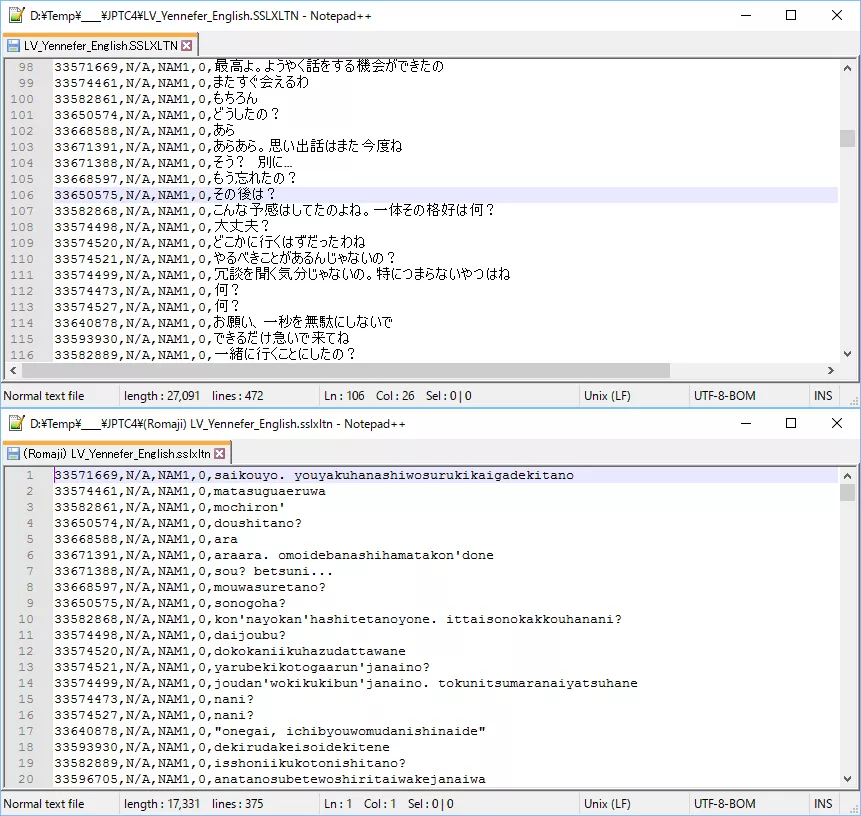
Task: Click 'UTF-8-BOM' in the Romaji window status bar
Action: 725,804
